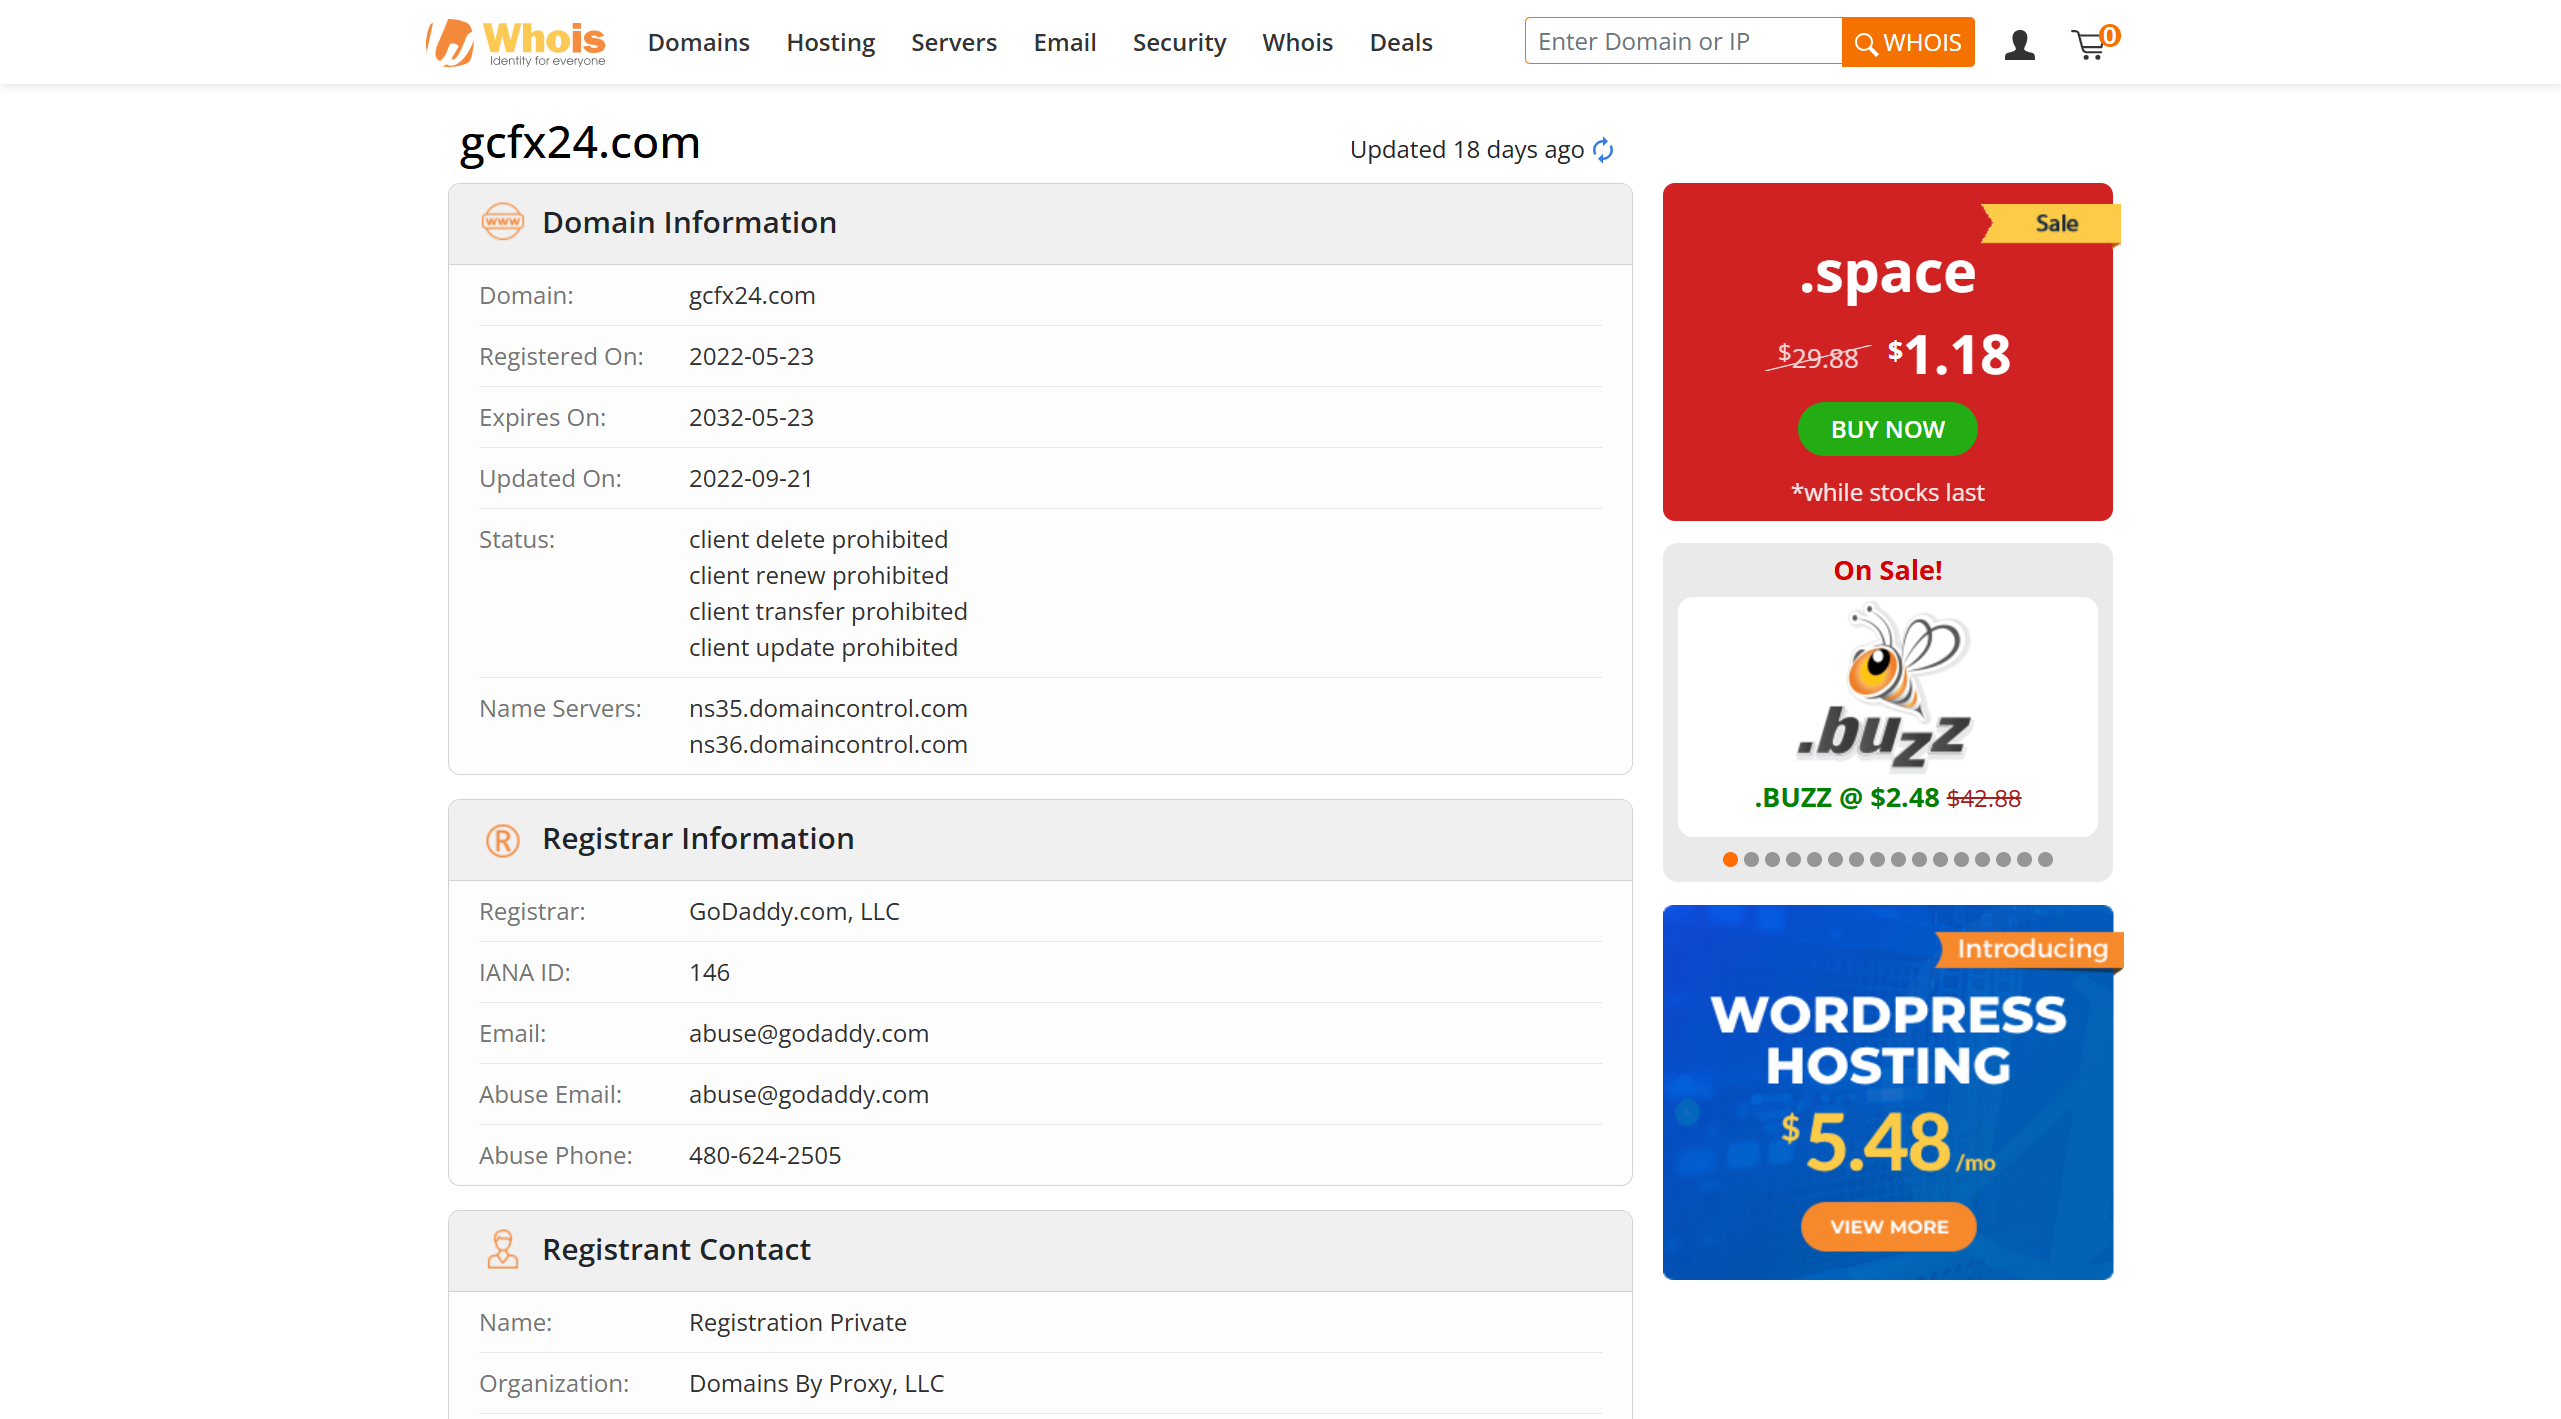Open the Domains menu

[x=698, y=42]
